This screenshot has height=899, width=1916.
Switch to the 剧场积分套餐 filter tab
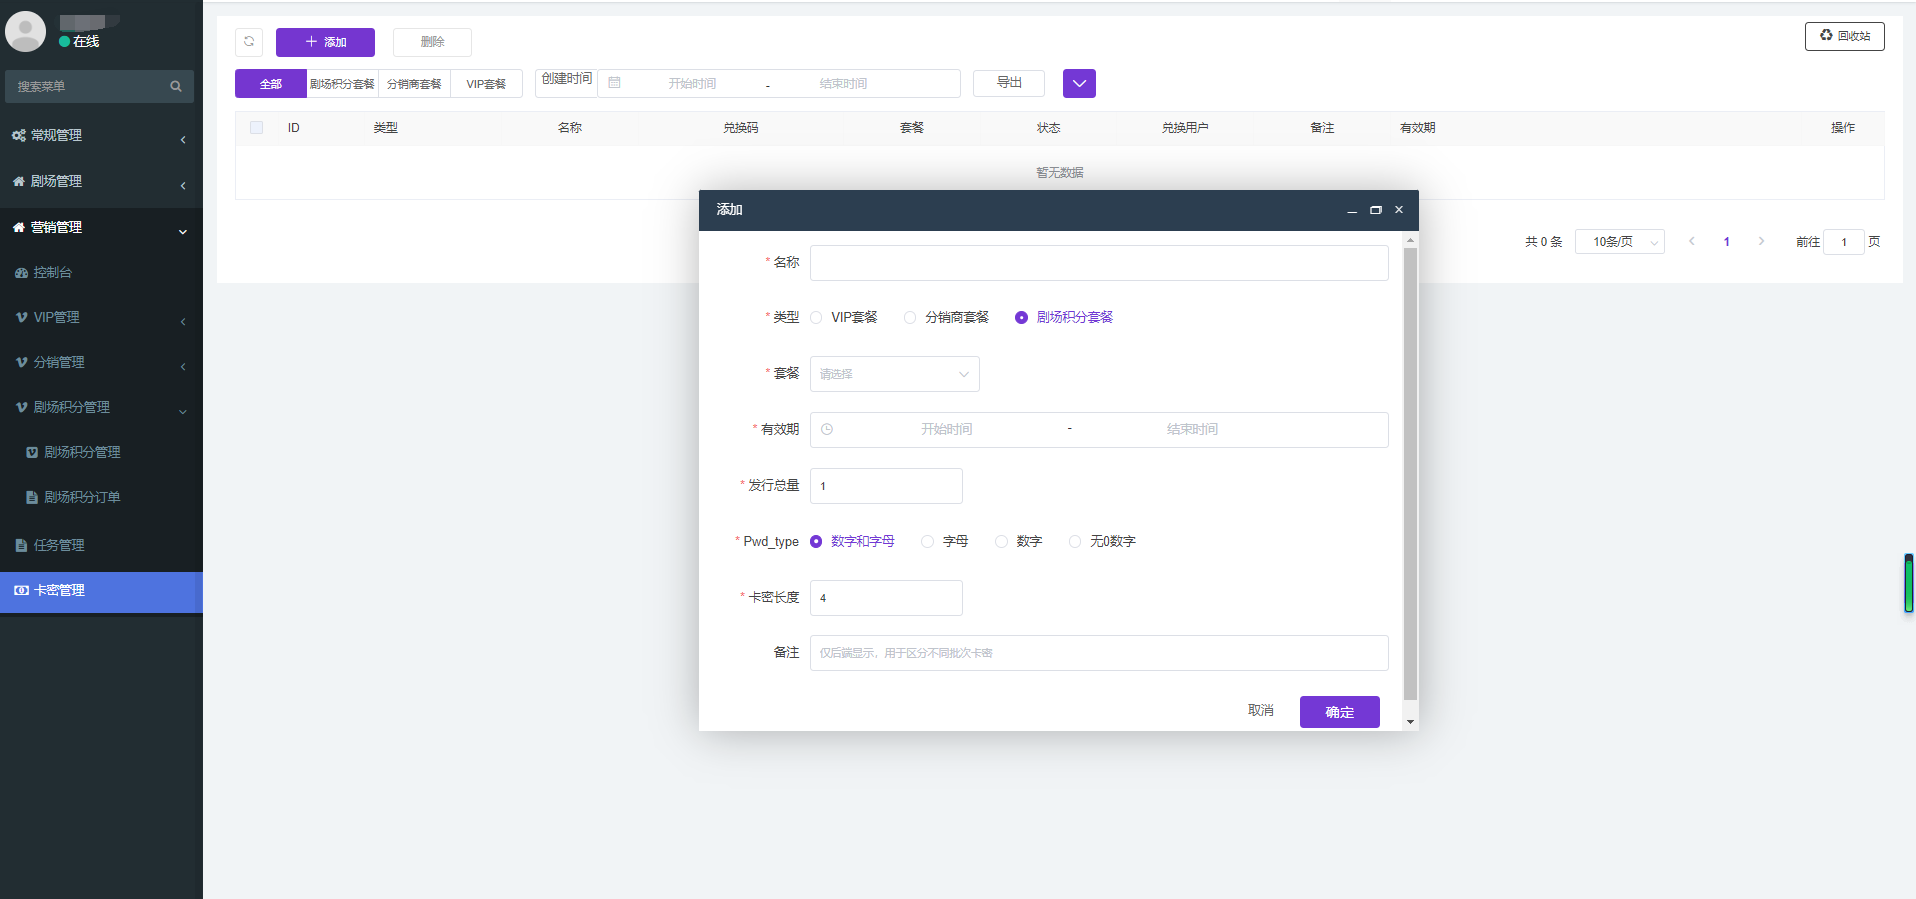(x=342, y=84)
